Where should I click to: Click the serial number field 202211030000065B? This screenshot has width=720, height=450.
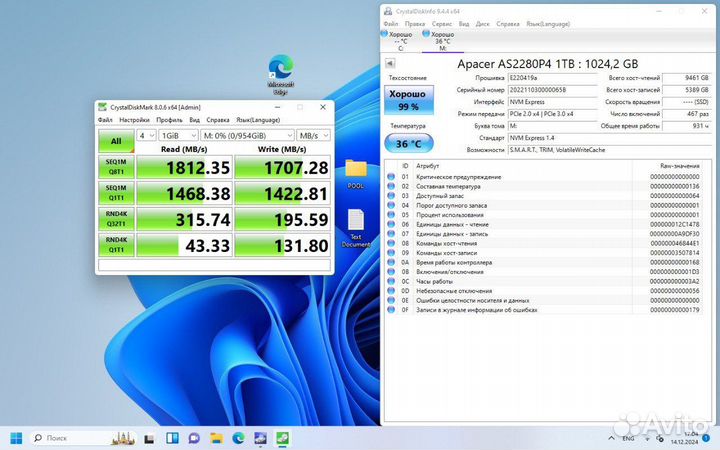pos(552,90)
